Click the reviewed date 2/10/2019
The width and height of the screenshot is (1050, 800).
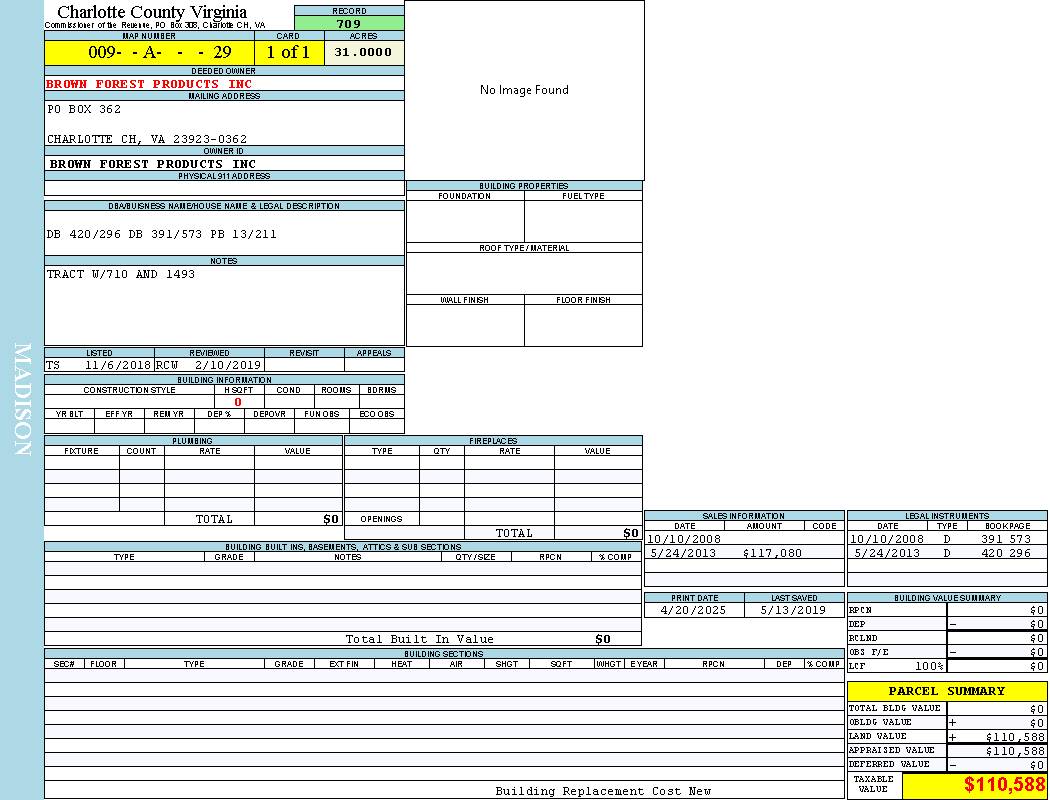[x=227, y=366]
